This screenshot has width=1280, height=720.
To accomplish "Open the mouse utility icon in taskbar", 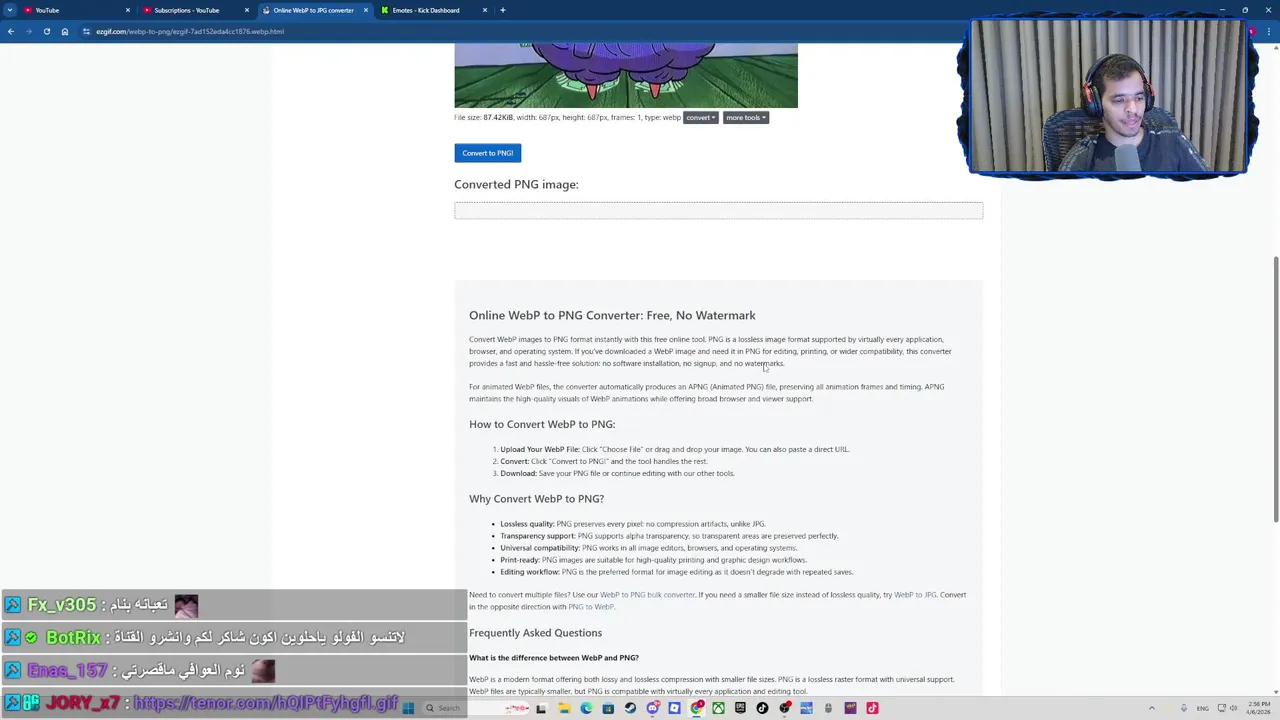I will pyautogui.click(x=828, y=708).
